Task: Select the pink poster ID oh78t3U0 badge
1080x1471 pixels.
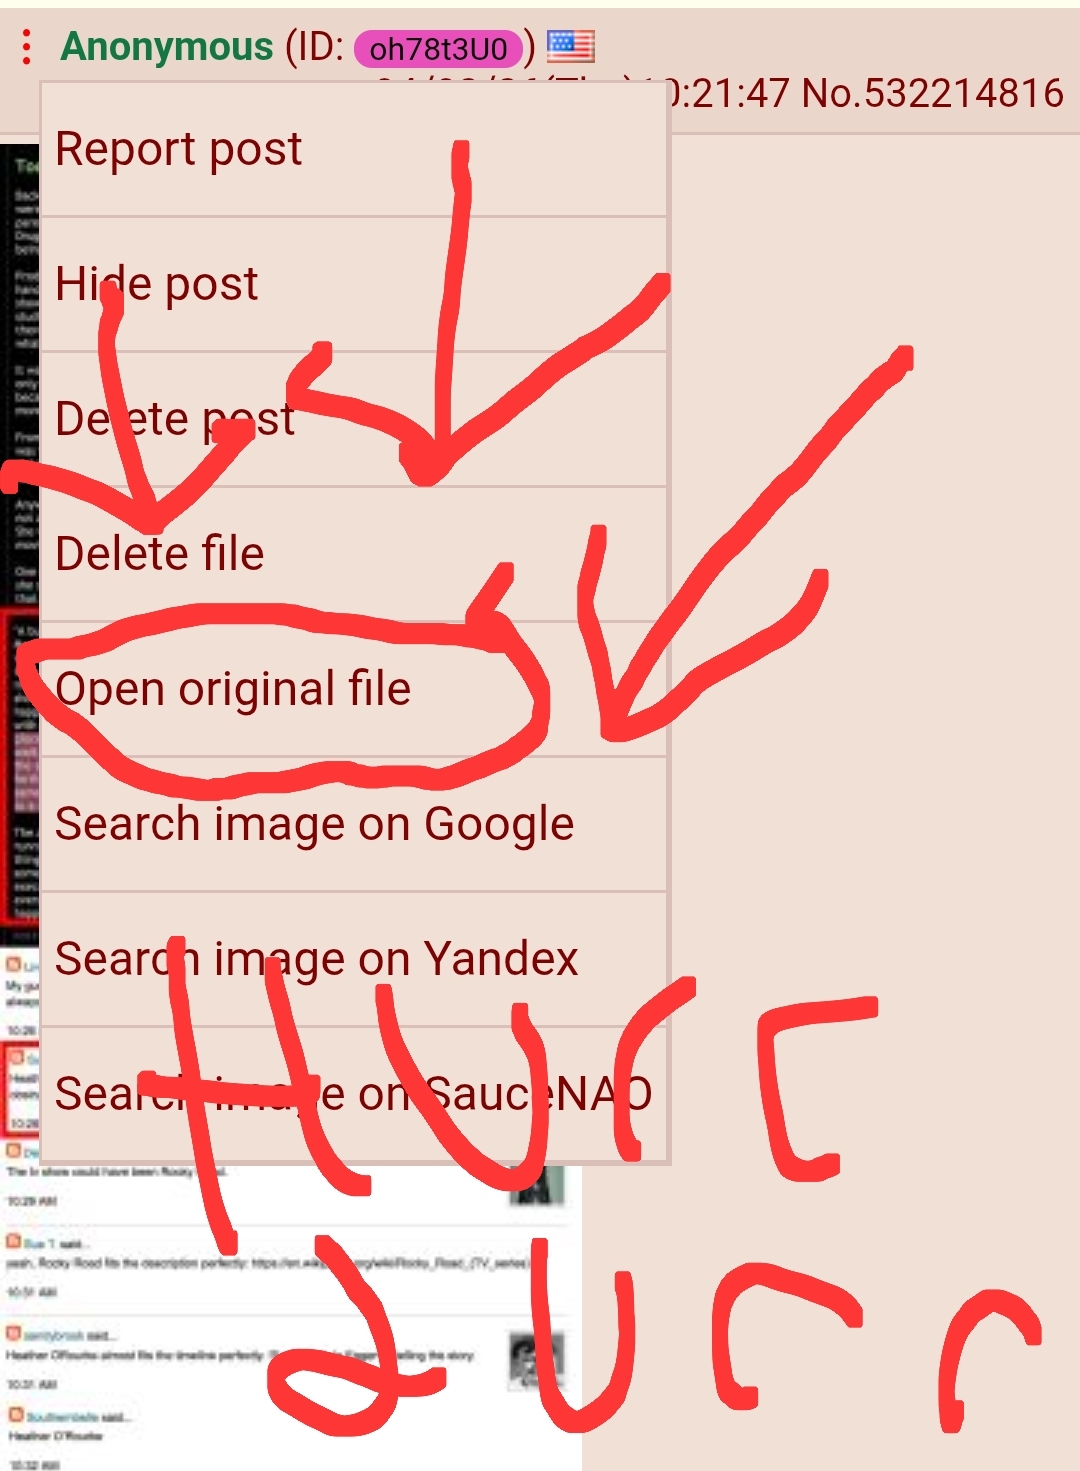Action: 438,48
